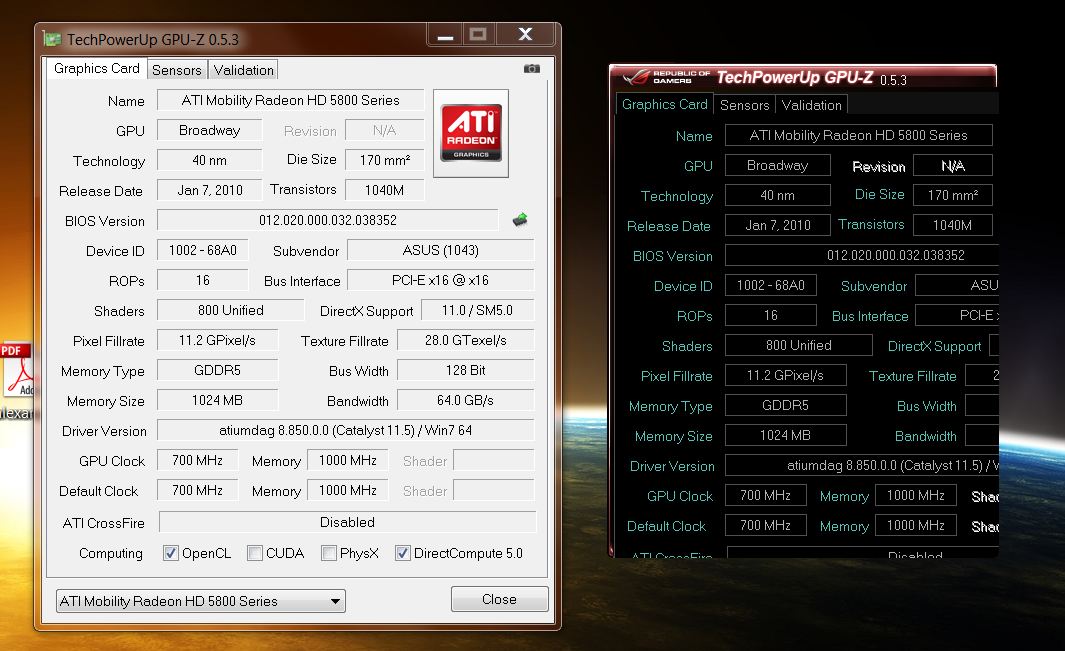Toggle the CUDA checkbox

255,553
